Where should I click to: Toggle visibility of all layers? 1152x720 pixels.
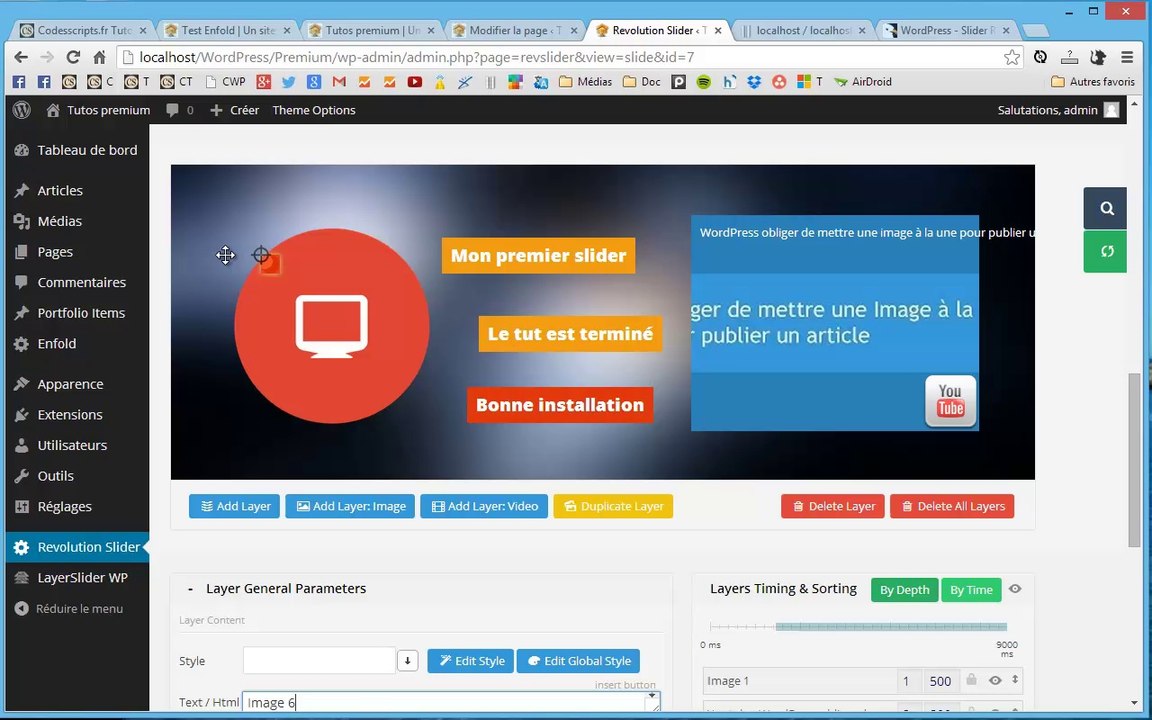click(1015, 589)
